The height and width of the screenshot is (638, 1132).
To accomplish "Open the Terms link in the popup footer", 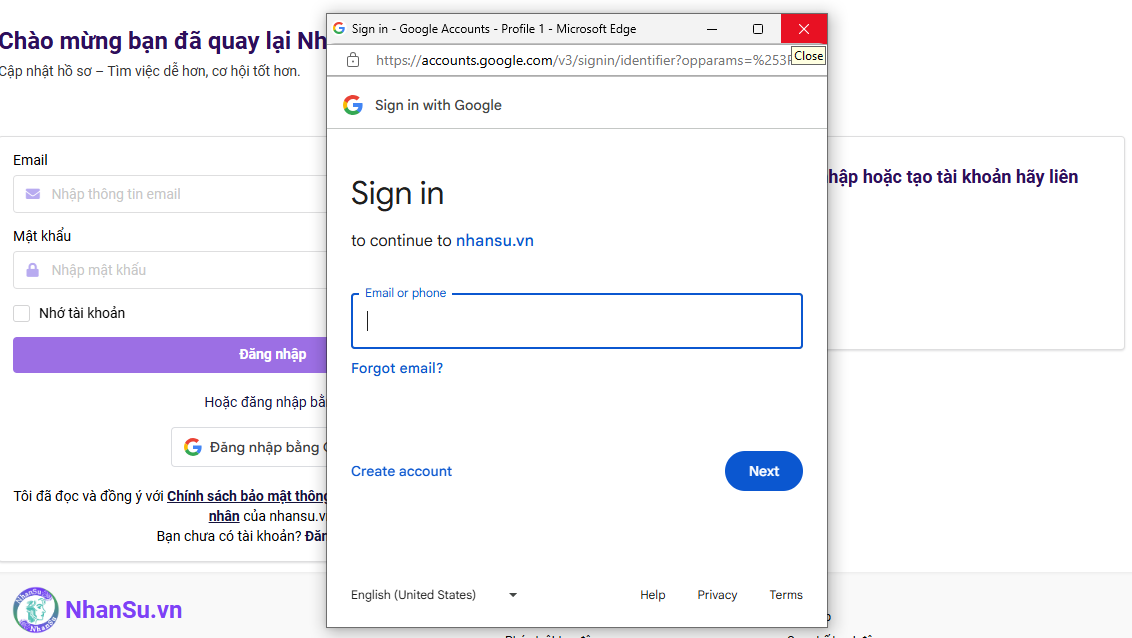I will [785, 595].
